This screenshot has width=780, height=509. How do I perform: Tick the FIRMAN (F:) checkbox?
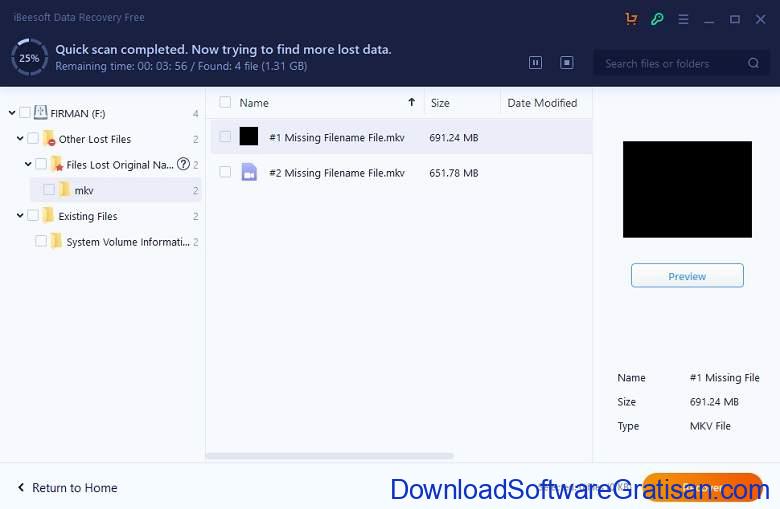click(24, 112)
